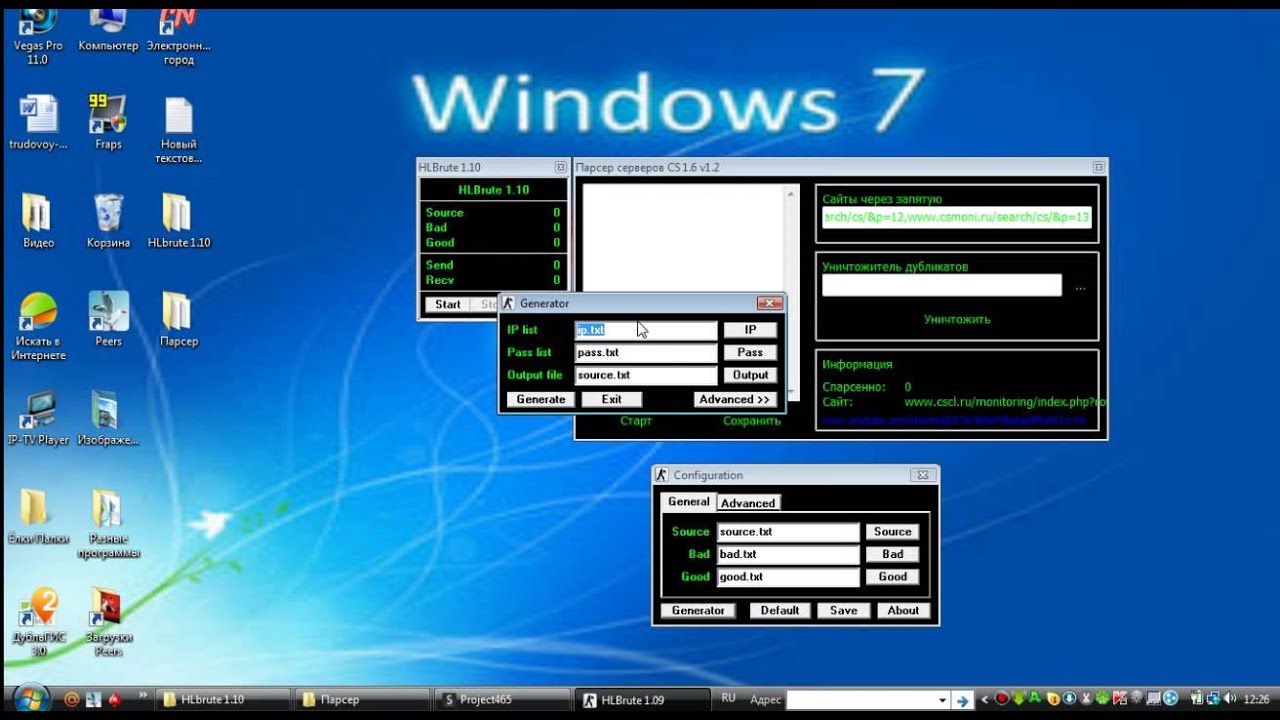Image resolution: width=1280 pixels, height=720 pixels.
Task: Launch the IP-TV Player shortcut
Action: [x=38, y=418]
